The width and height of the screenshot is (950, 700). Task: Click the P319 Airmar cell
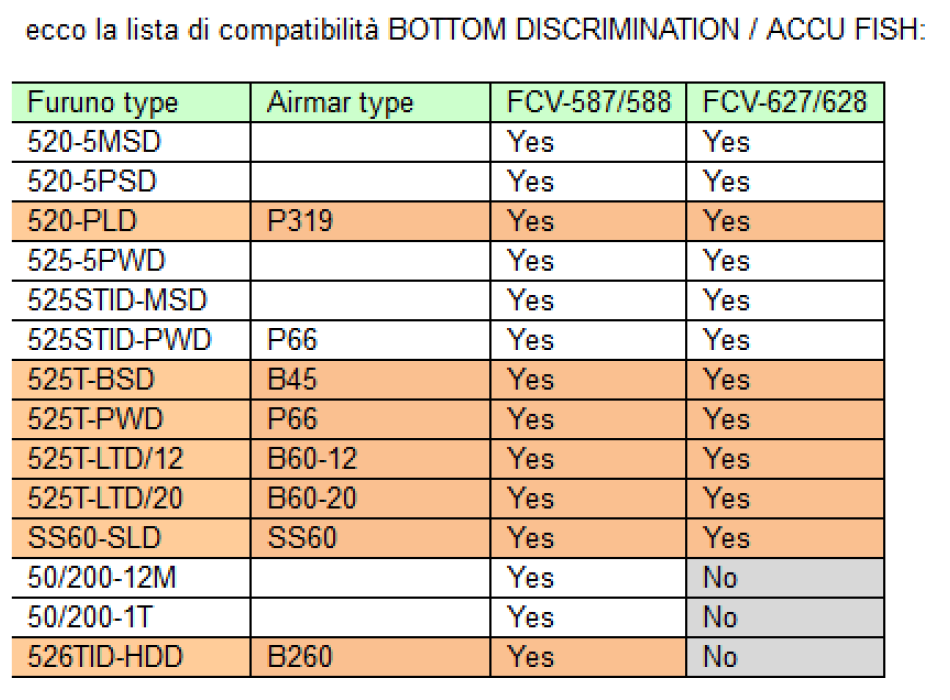(296, 222)
